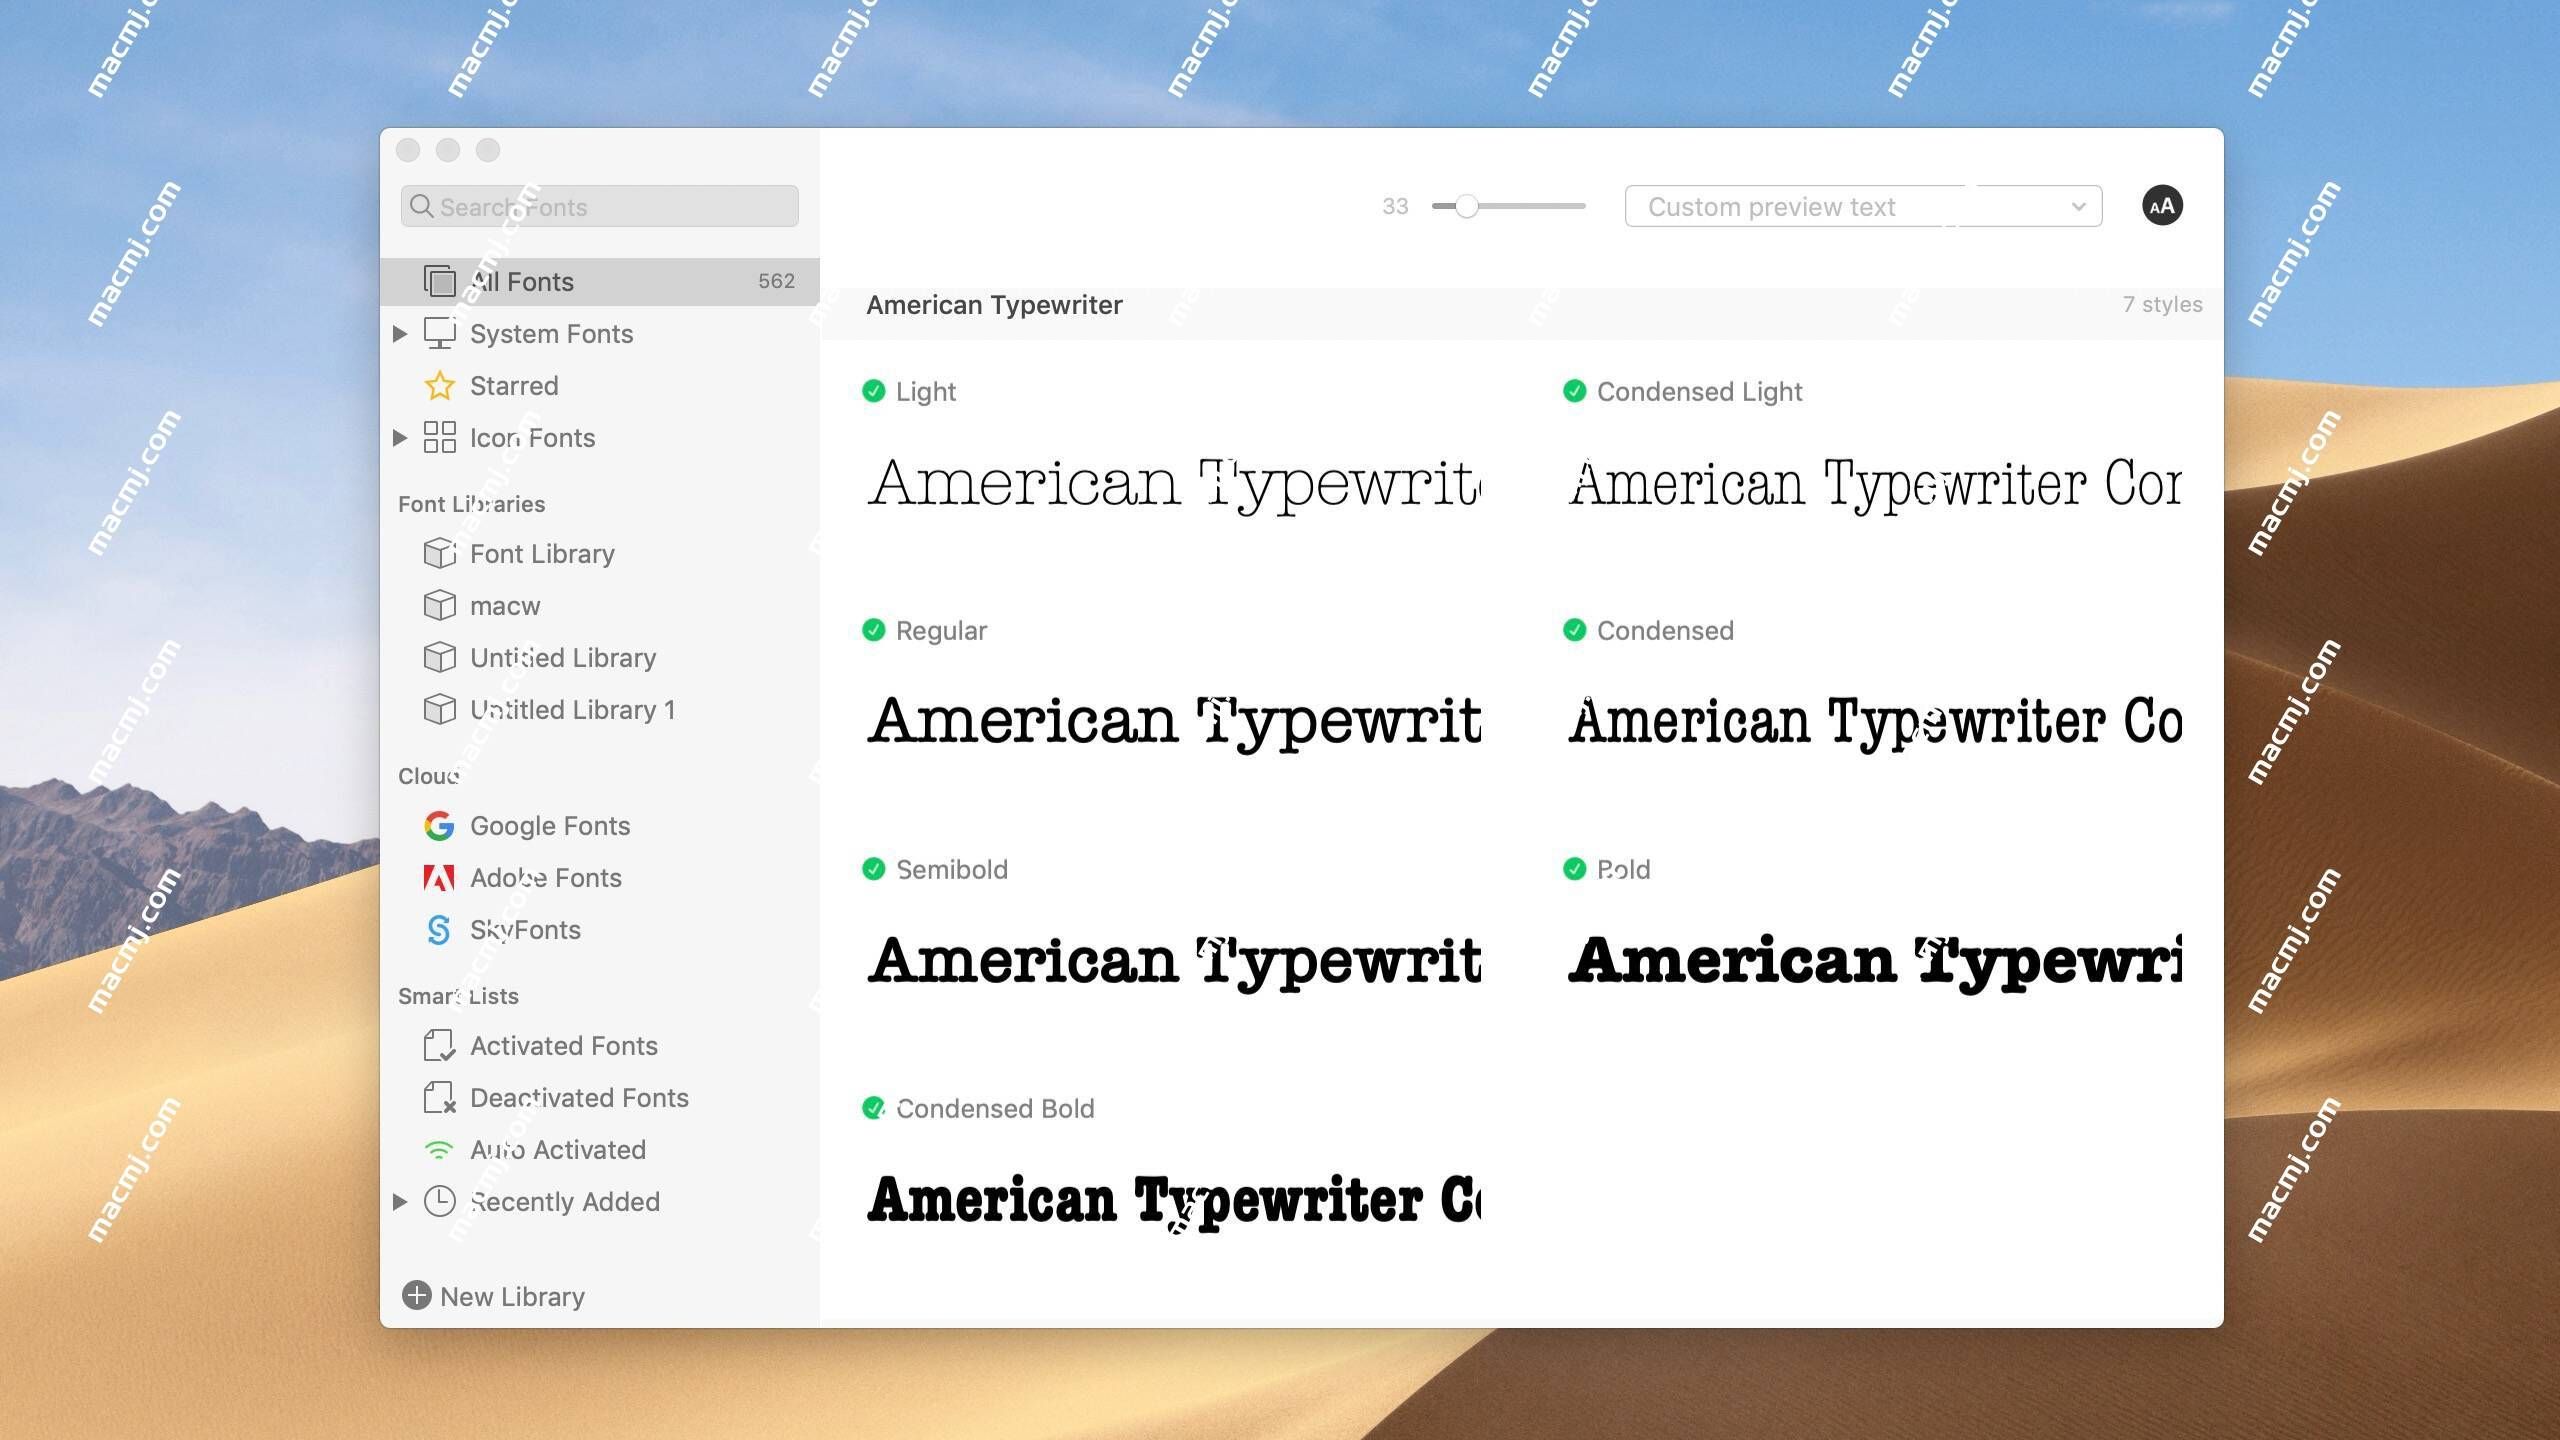Click the Icon Fonts grid icon
2560x1440 pixels.
point(440,437)
